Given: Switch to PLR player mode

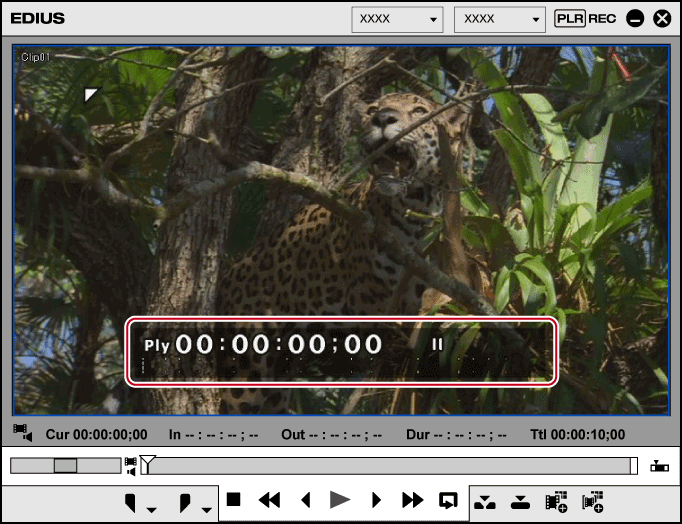Looking at the screenshot, I should pos(570,19).
